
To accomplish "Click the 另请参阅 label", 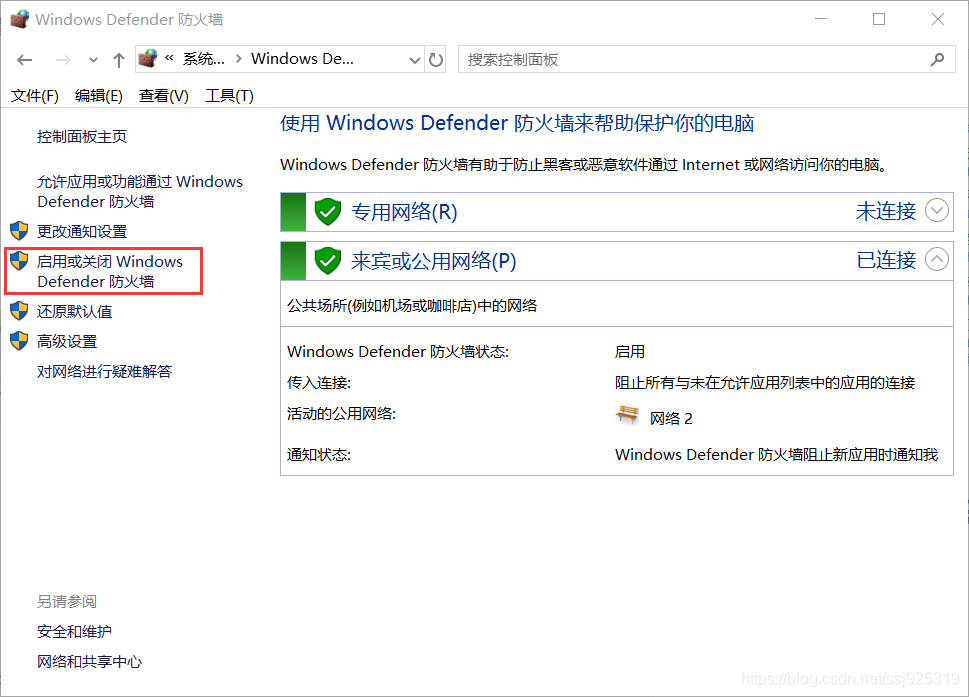I will click(x=67, y=601).
